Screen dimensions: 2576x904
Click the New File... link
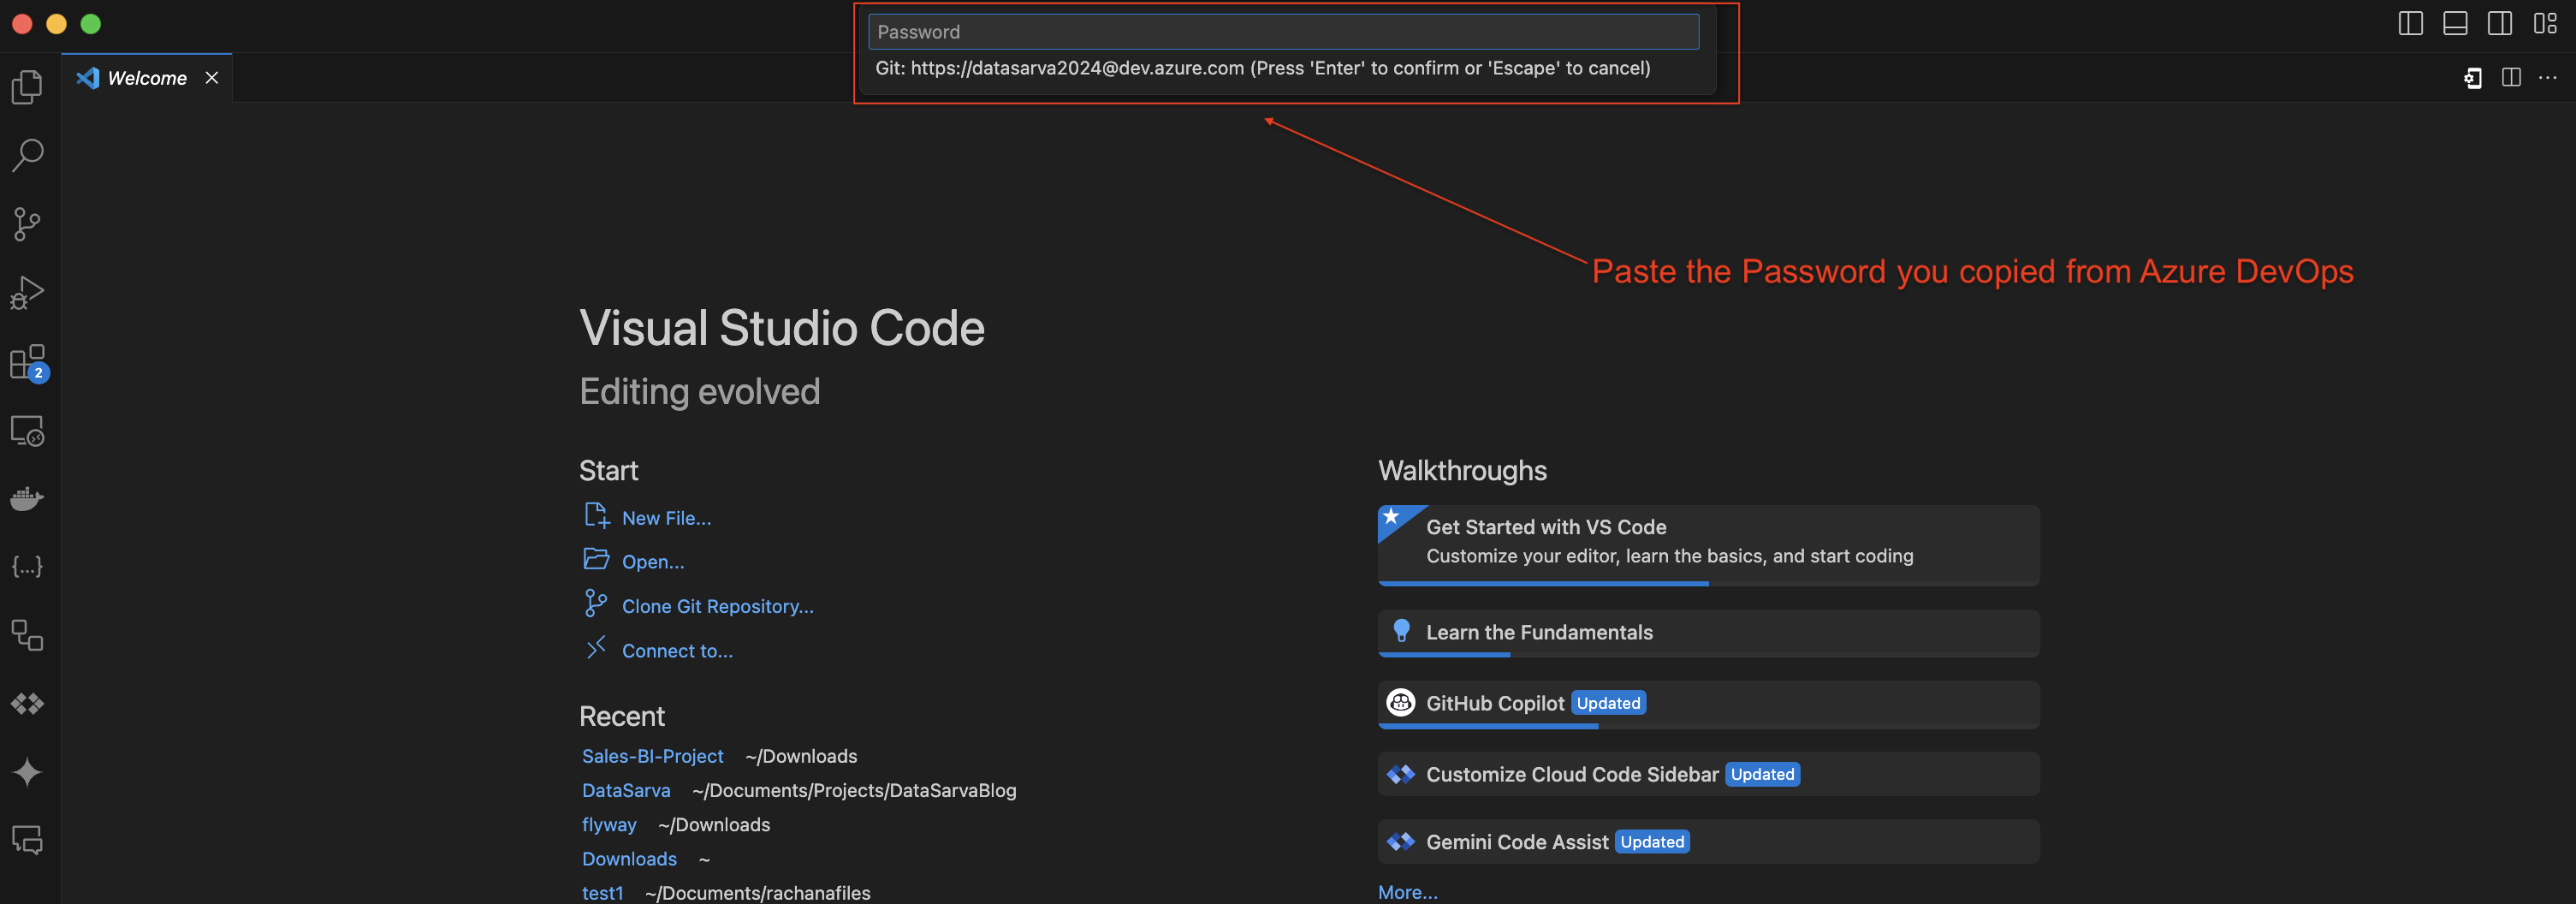(x=666, y=518)
